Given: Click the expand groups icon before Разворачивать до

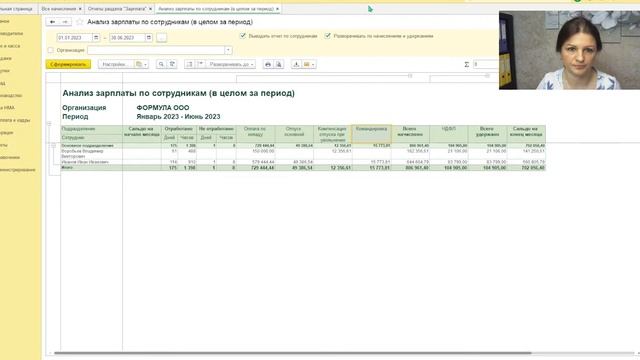Looking at the screenshot, I should 200,64.
